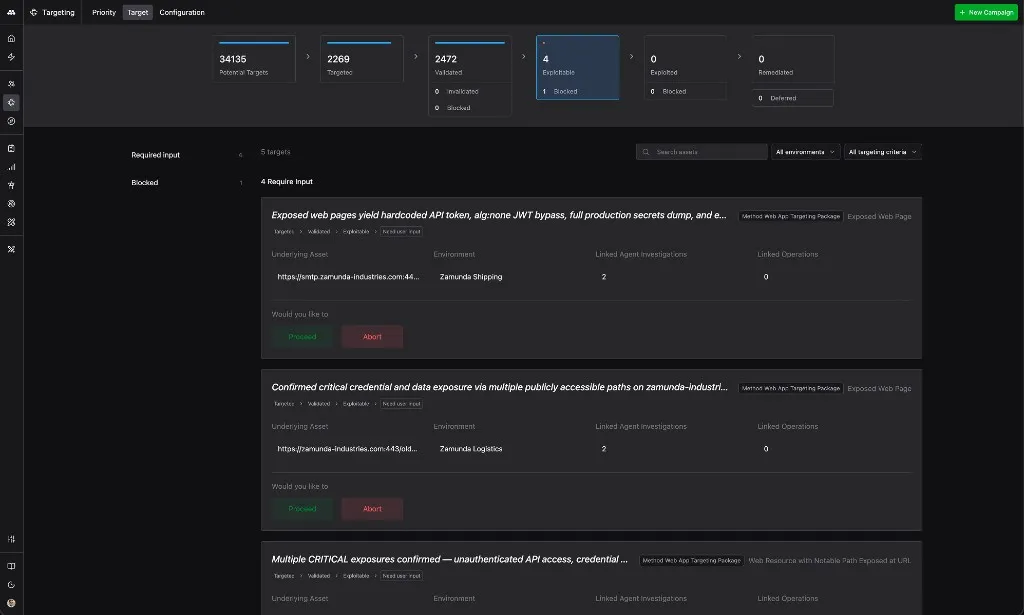Open the sidebar icon below the lightning bolt
This screenshot has height=615, width=1024.
pos(11,84)
